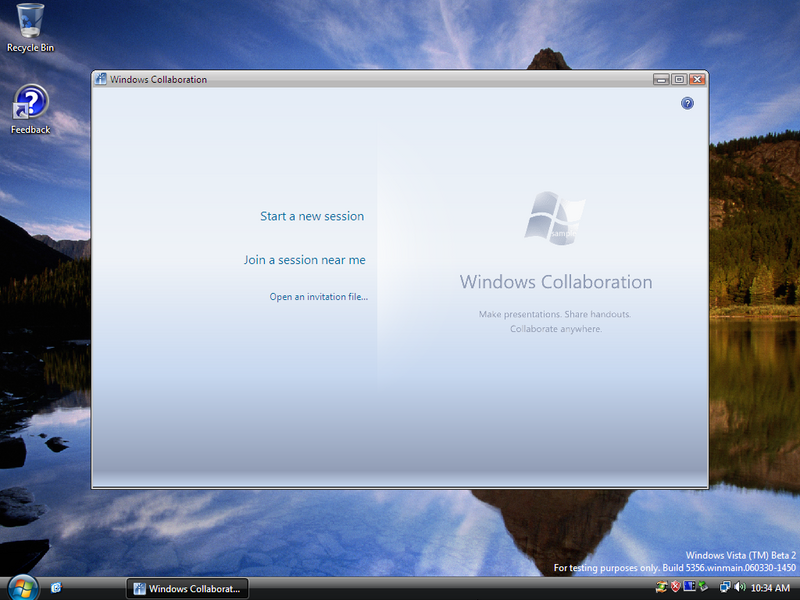Image resolution: width=800 pixels, height=600 pixels.
Task: Click the blue Help question mark icon
Action: tap(687, 103)
